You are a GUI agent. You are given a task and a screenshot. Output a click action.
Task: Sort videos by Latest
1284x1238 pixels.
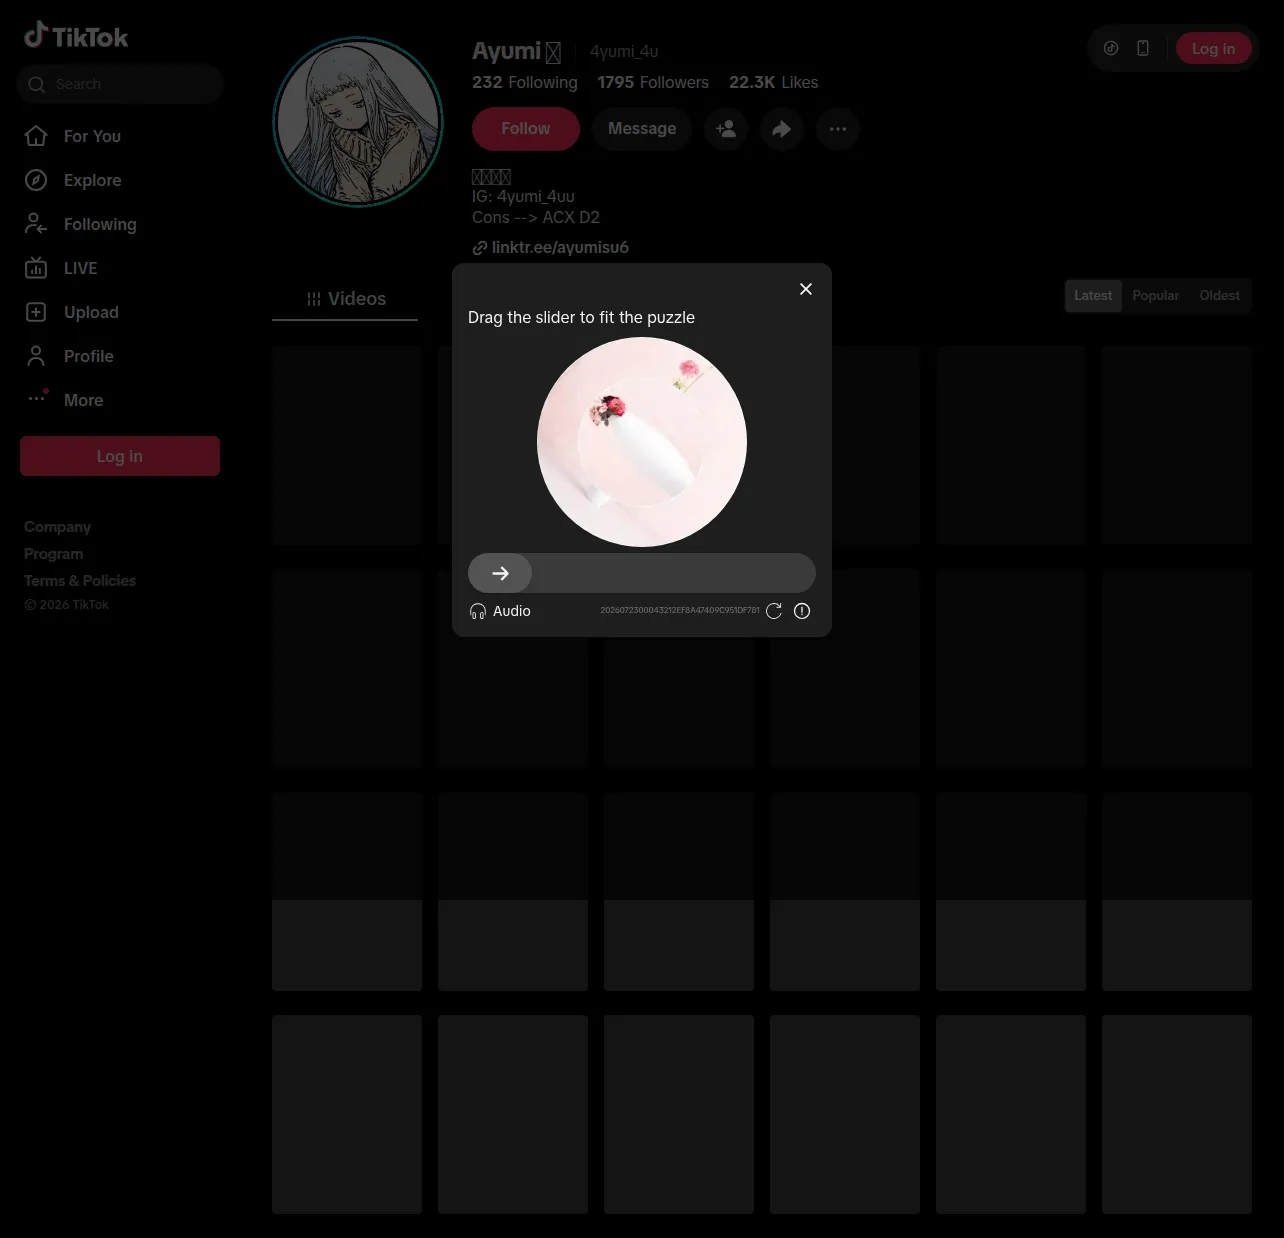(x=1093, y=296)
